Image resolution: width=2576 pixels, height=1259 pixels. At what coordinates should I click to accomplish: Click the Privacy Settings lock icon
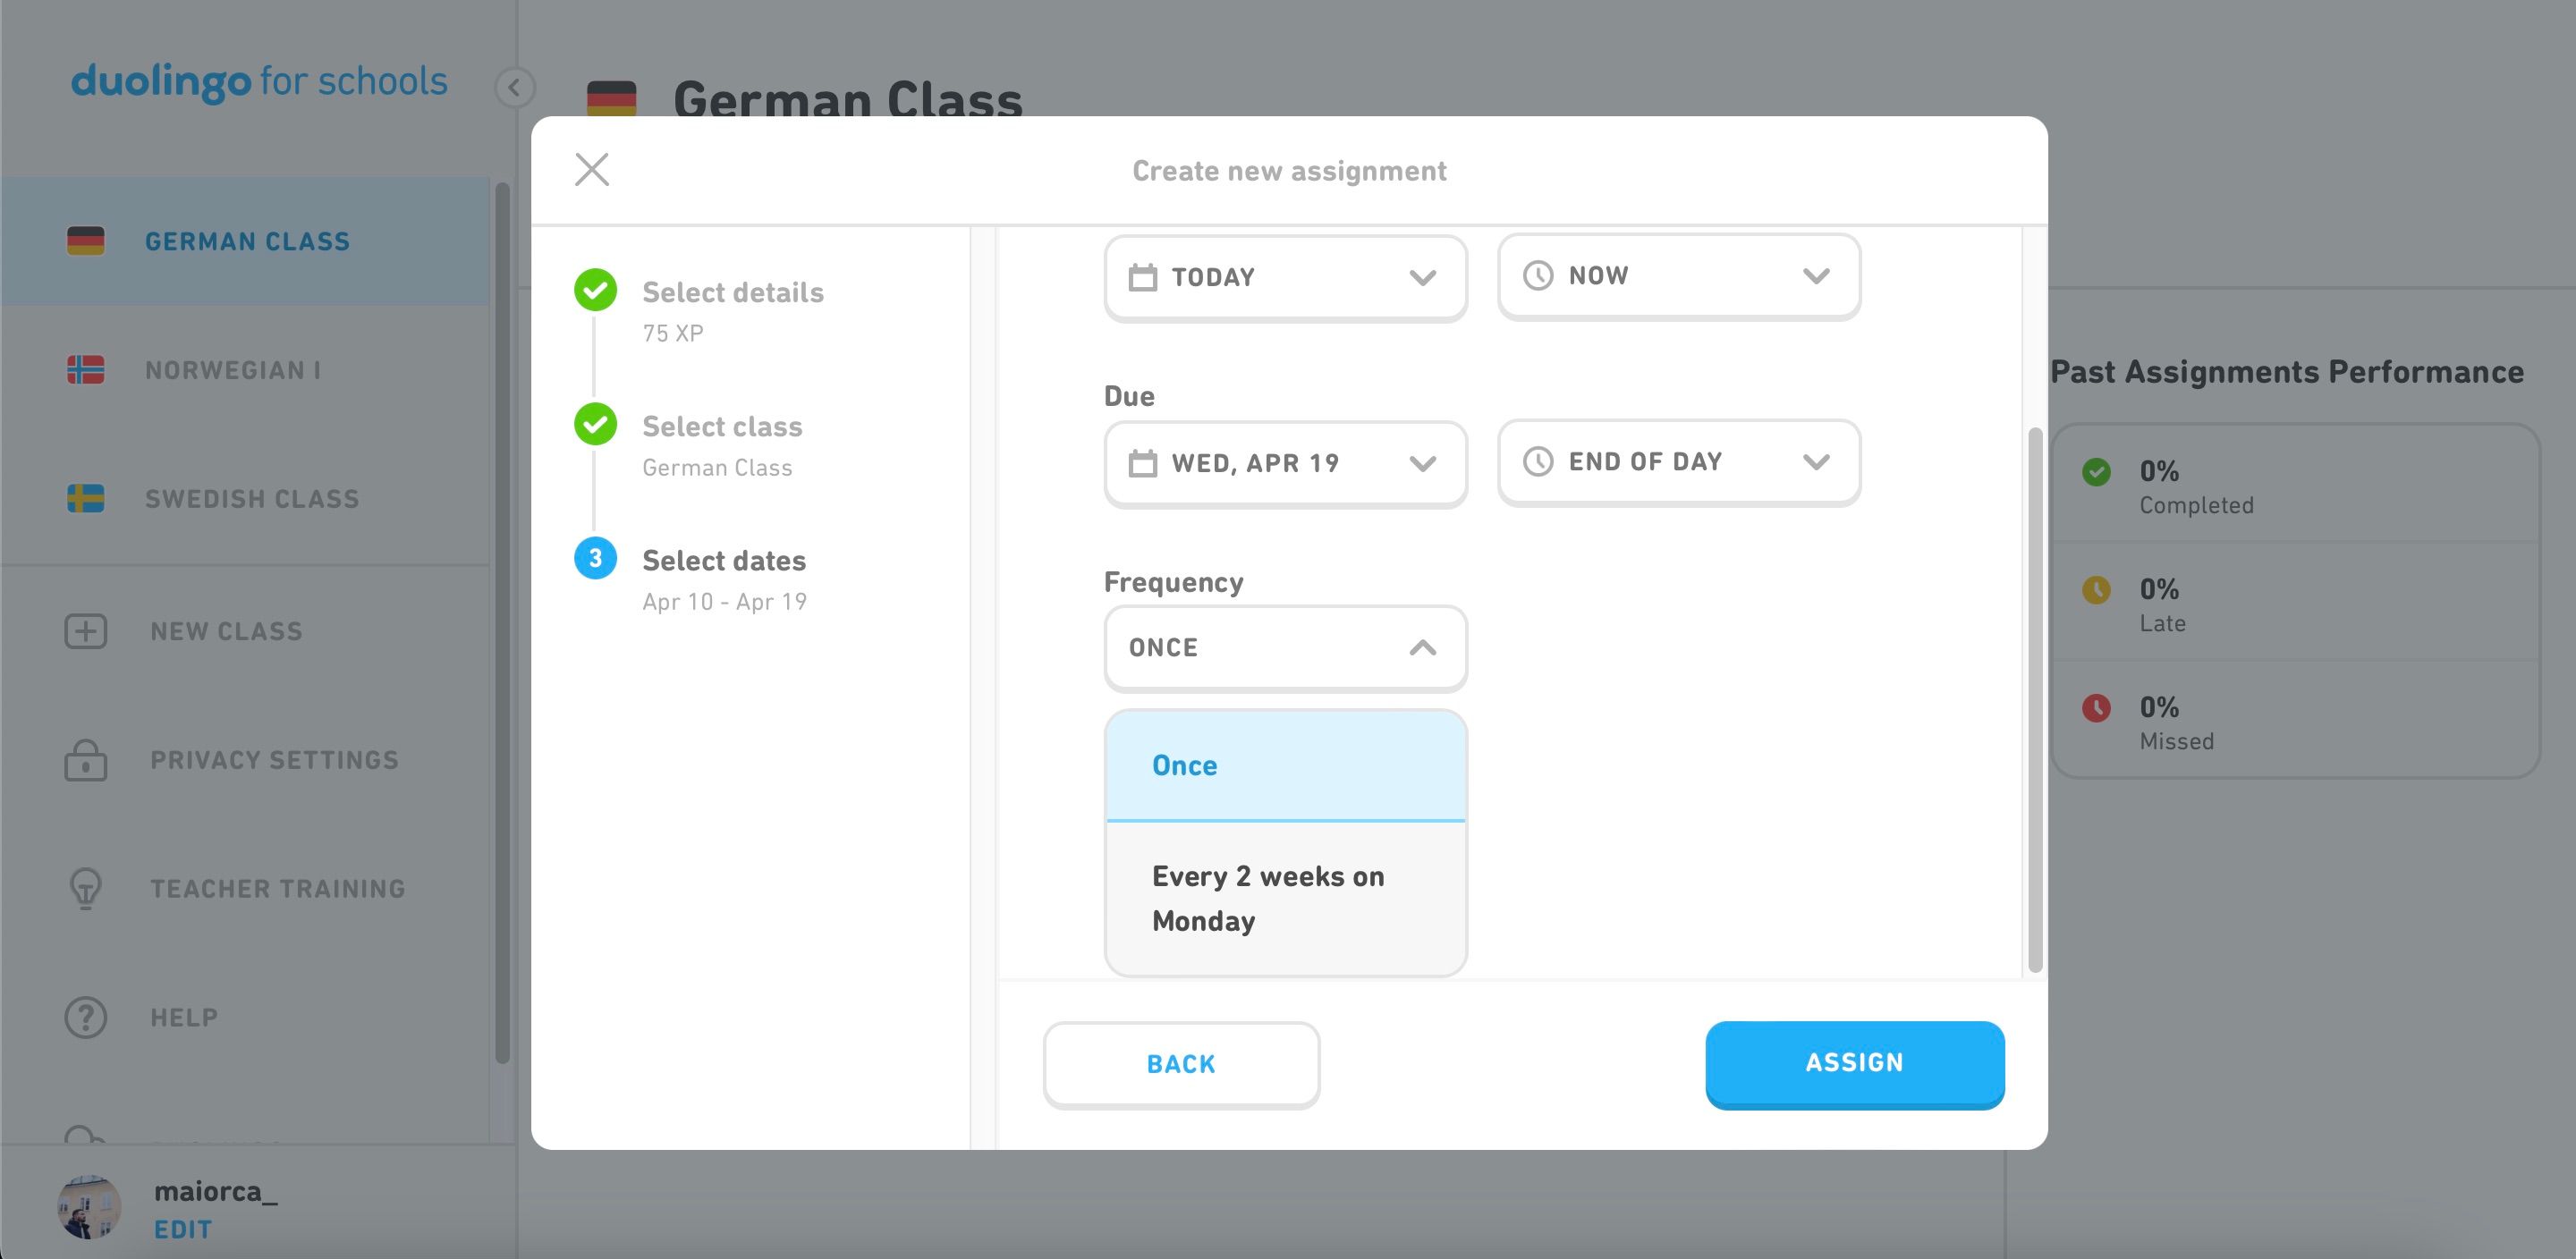86,760
